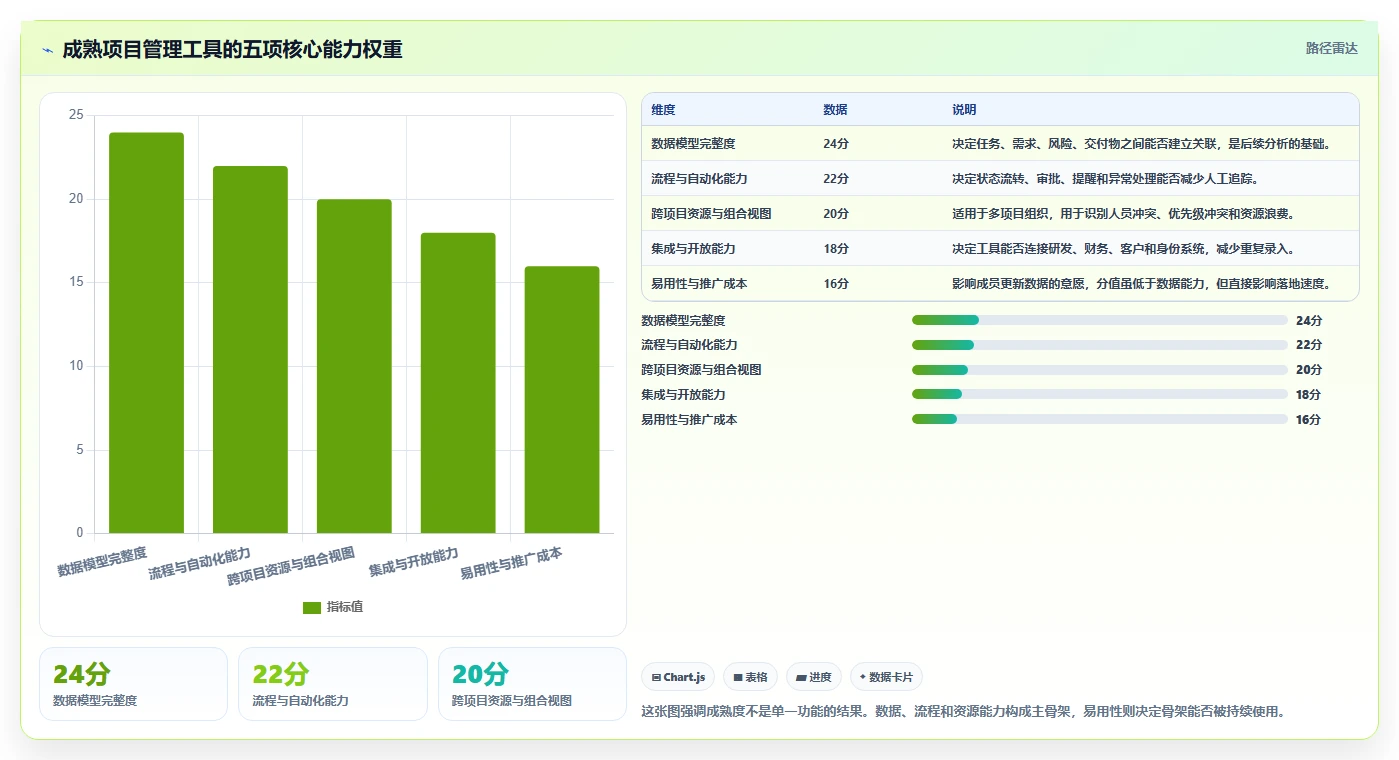Click the 流程与自动化能力 x-axis label
Viewport: 1399px width, 760px height.
(x=200, y=564)
